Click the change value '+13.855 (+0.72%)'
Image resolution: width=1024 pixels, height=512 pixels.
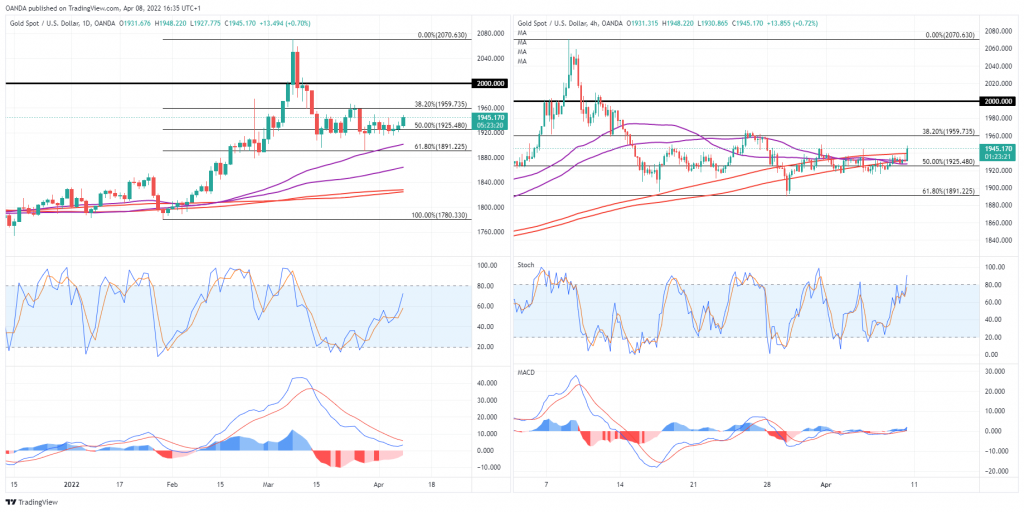click(x=791, y=24)
